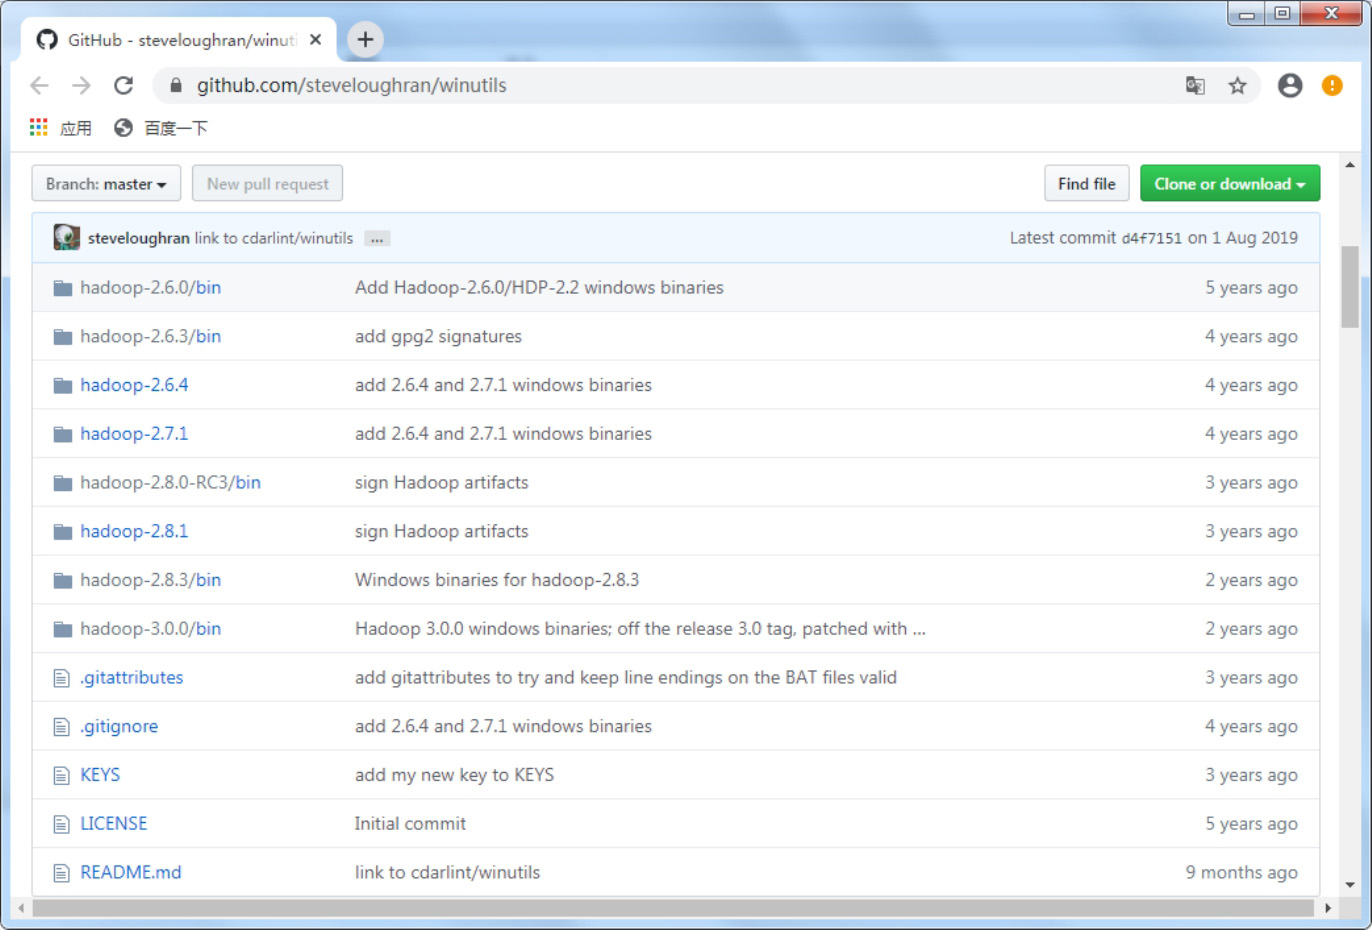Click the vertical scrollbar thumb
This screenshot has height=930, width=1372.
(1350, 287)
